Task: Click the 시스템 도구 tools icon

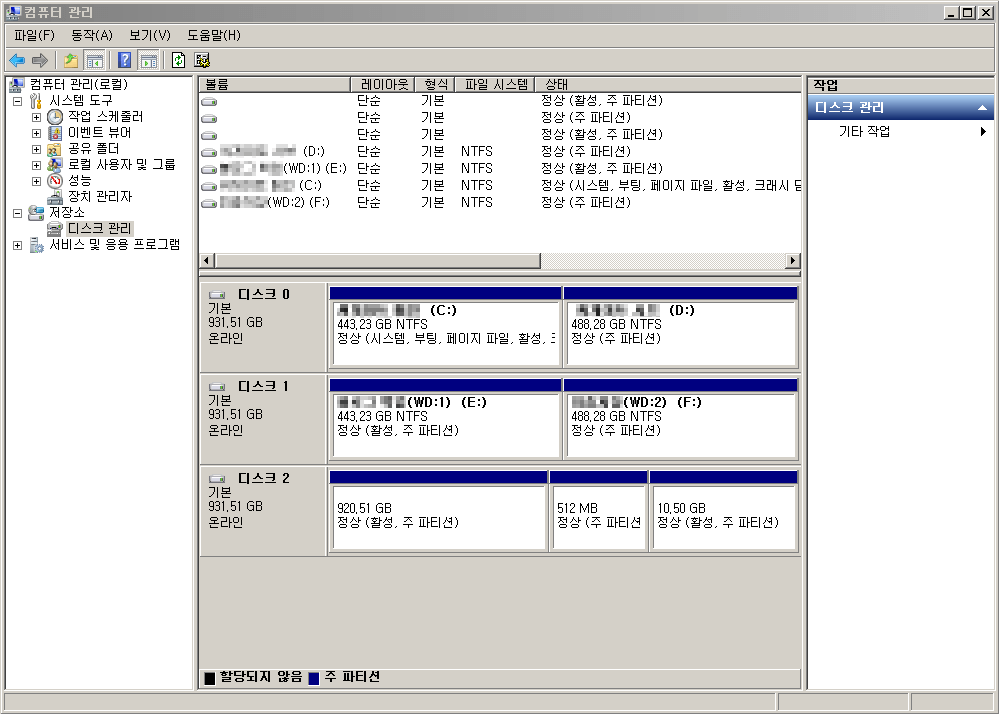Action: pos(36,101)
